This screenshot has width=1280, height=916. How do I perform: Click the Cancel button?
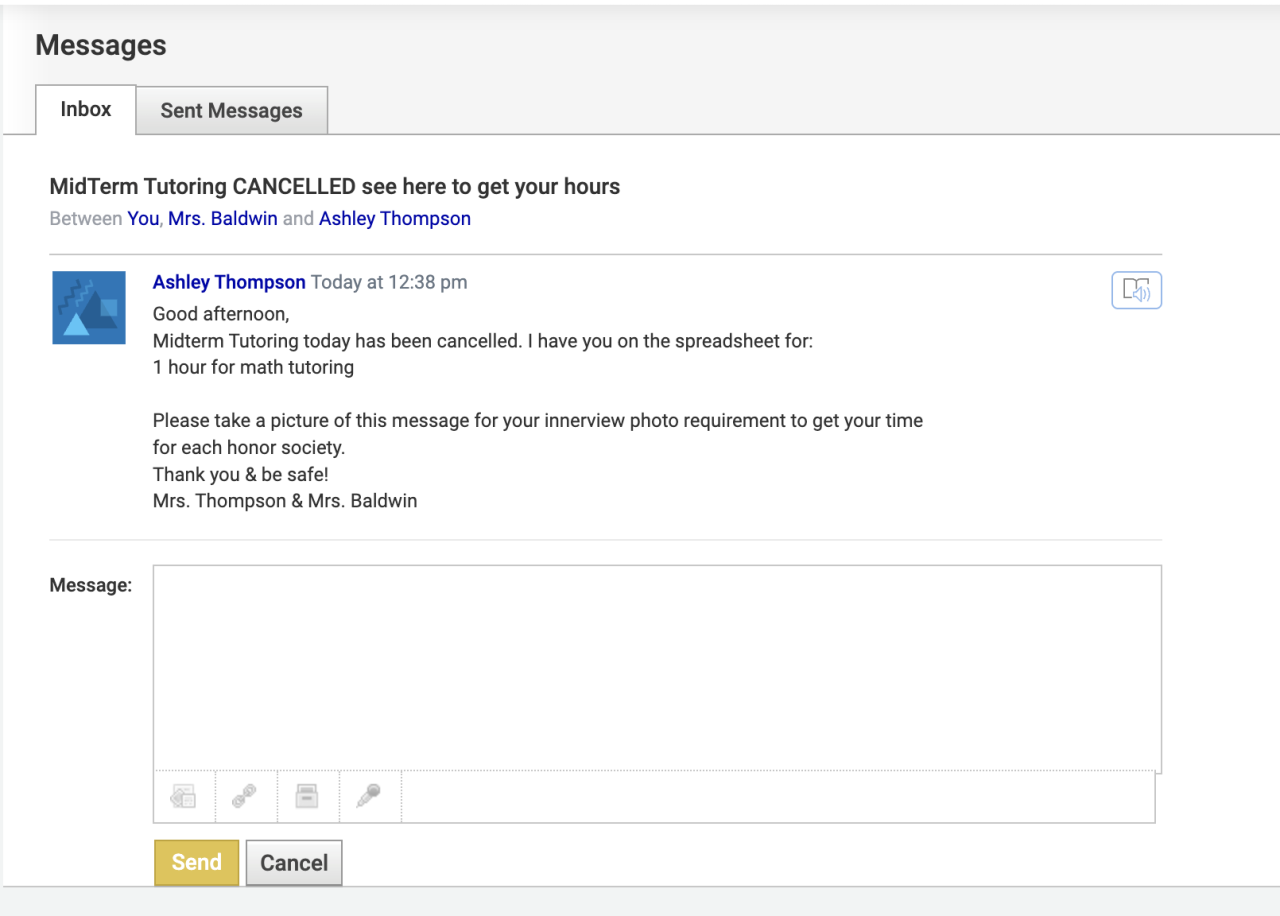294,862
